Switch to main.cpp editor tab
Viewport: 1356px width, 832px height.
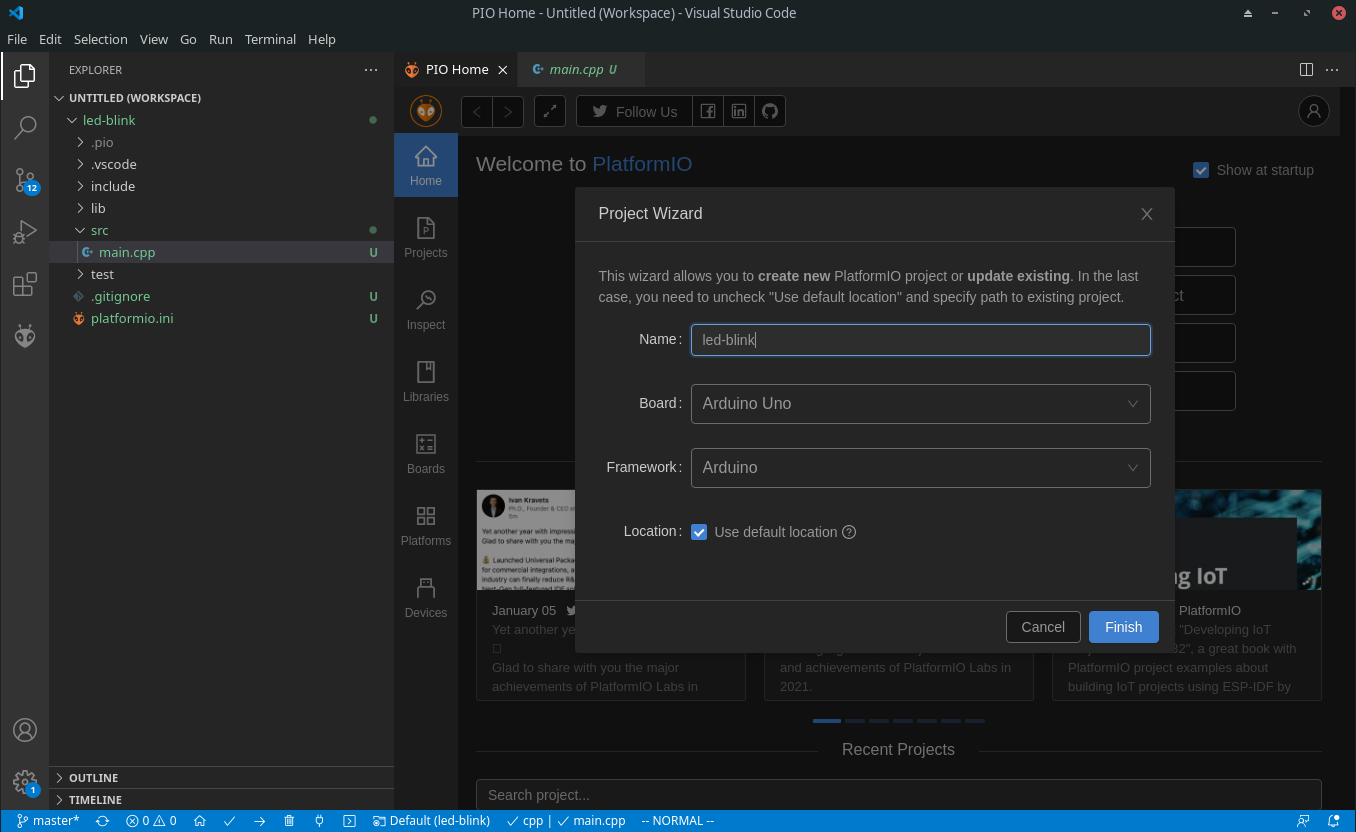pos(582,70)
